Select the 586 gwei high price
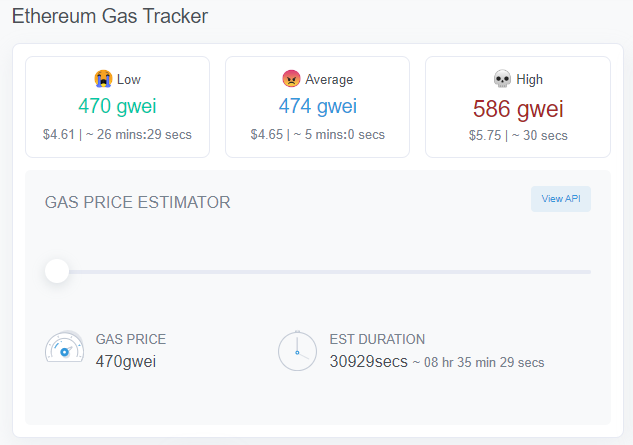The width and height of the screenshot is (633, 445). pos(518,109)
